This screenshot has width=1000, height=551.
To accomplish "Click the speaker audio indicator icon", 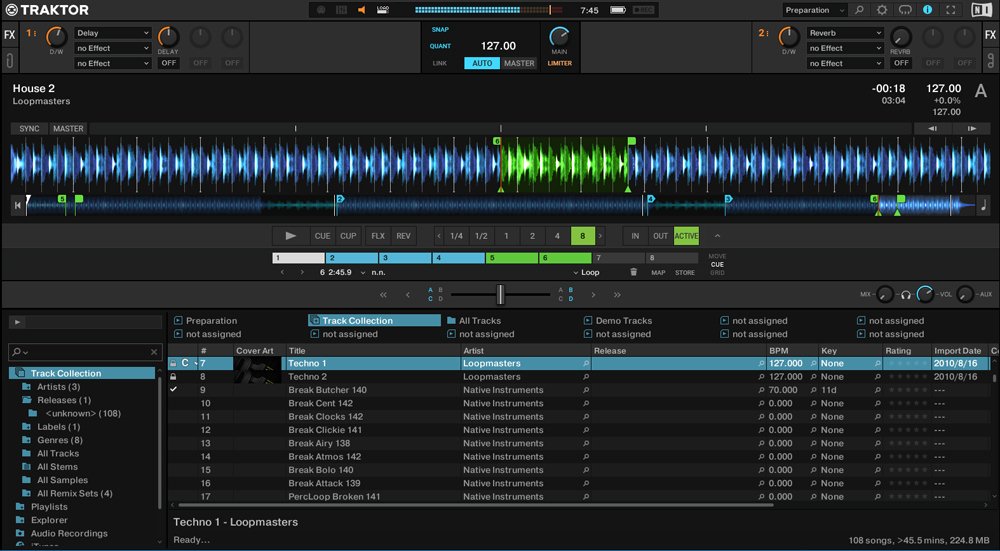I will click(362, 10).
